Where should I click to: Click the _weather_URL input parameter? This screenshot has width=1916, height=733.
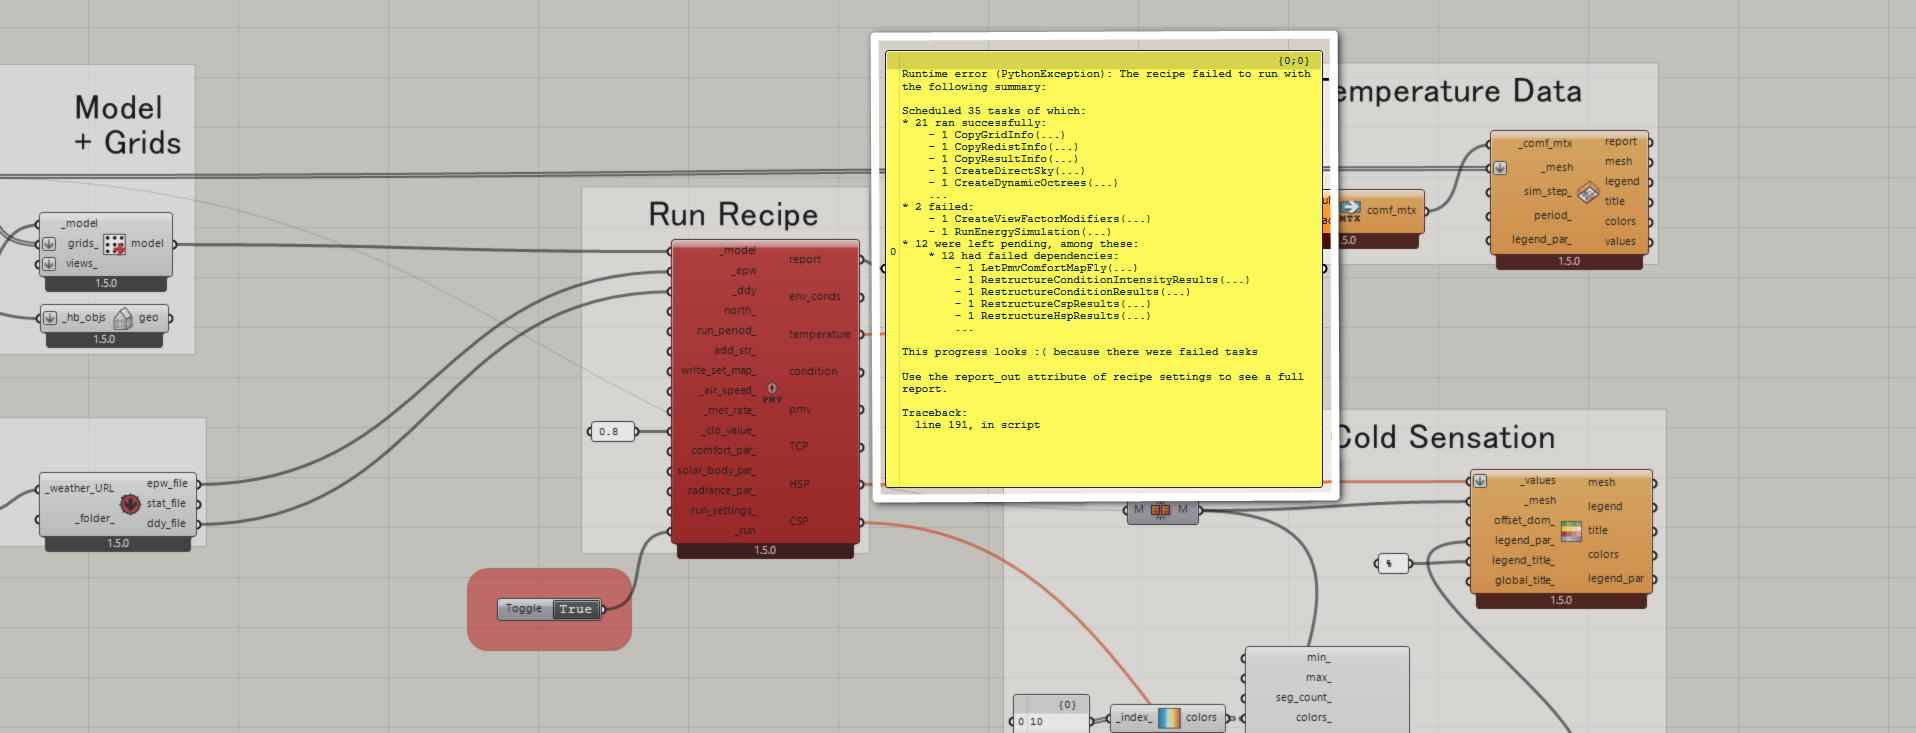click(x=80, y=489)
